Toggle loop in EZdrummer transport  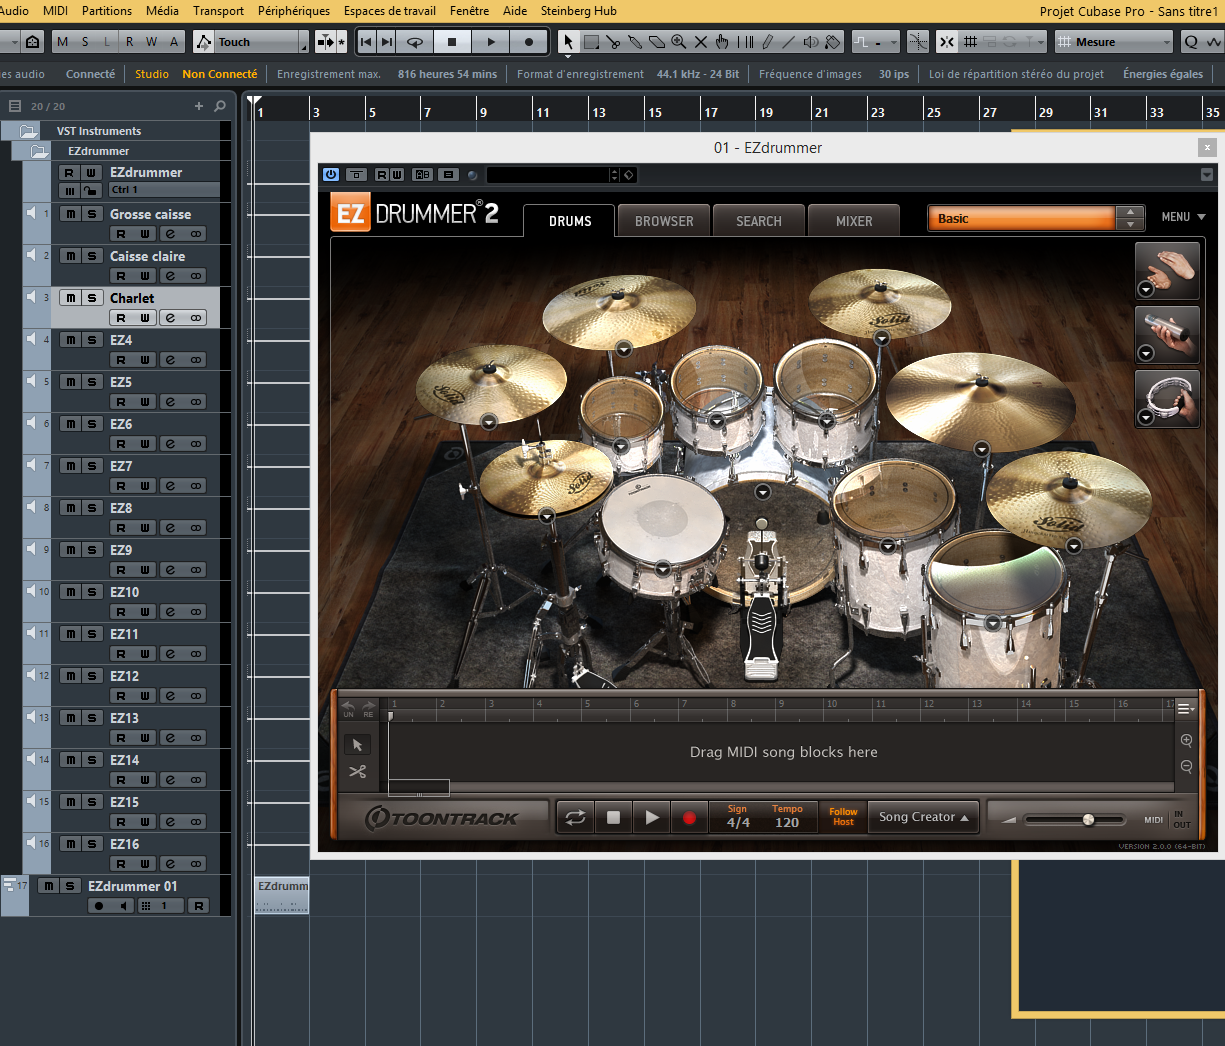pyautogui.click(x=575, y=818)
